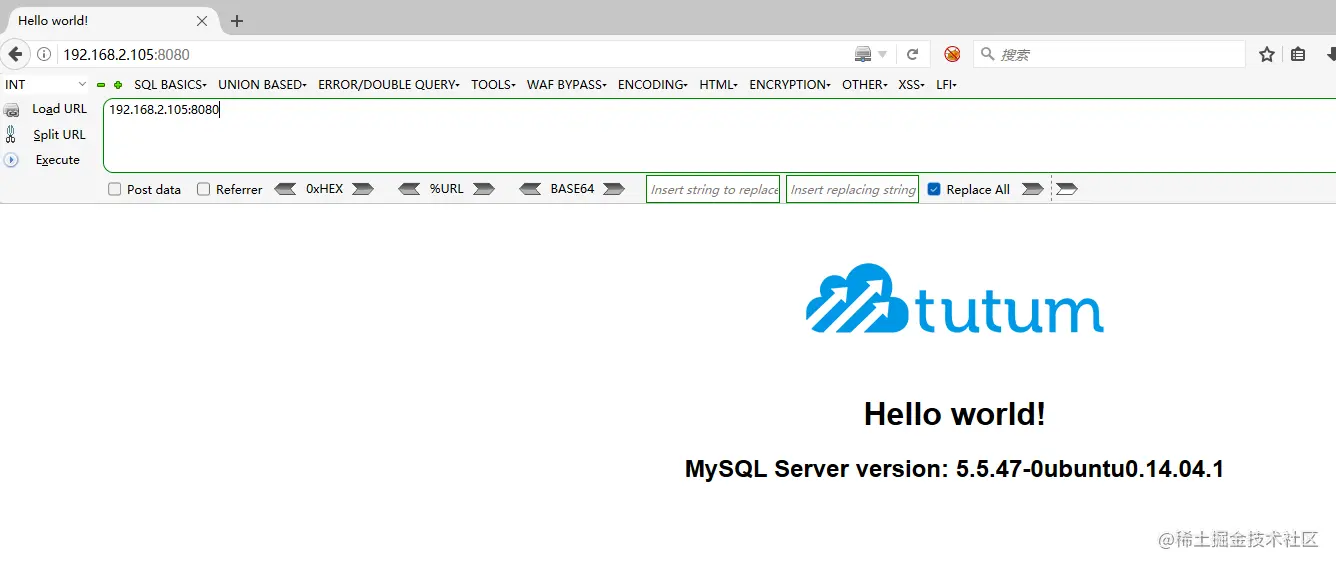Click the proxy server icon in address bar
Screen dimensions: 1336x567
(863, 54)
